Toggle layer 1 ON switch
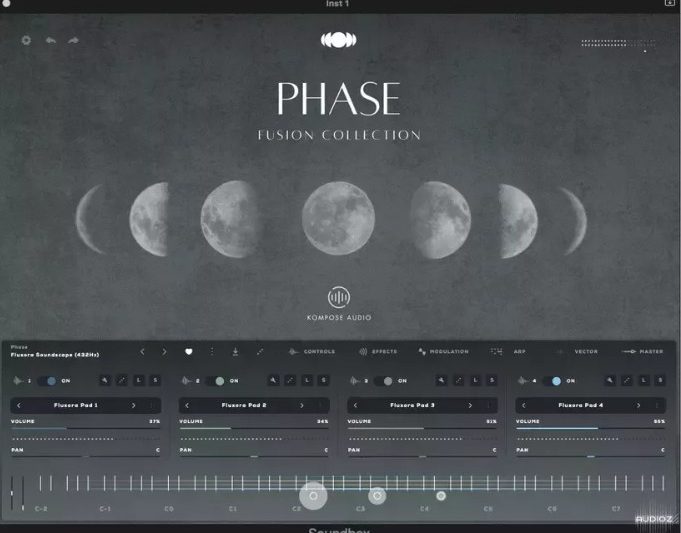Image resolution: width=681 pixels, height=533 pixels. pos(47,381)
